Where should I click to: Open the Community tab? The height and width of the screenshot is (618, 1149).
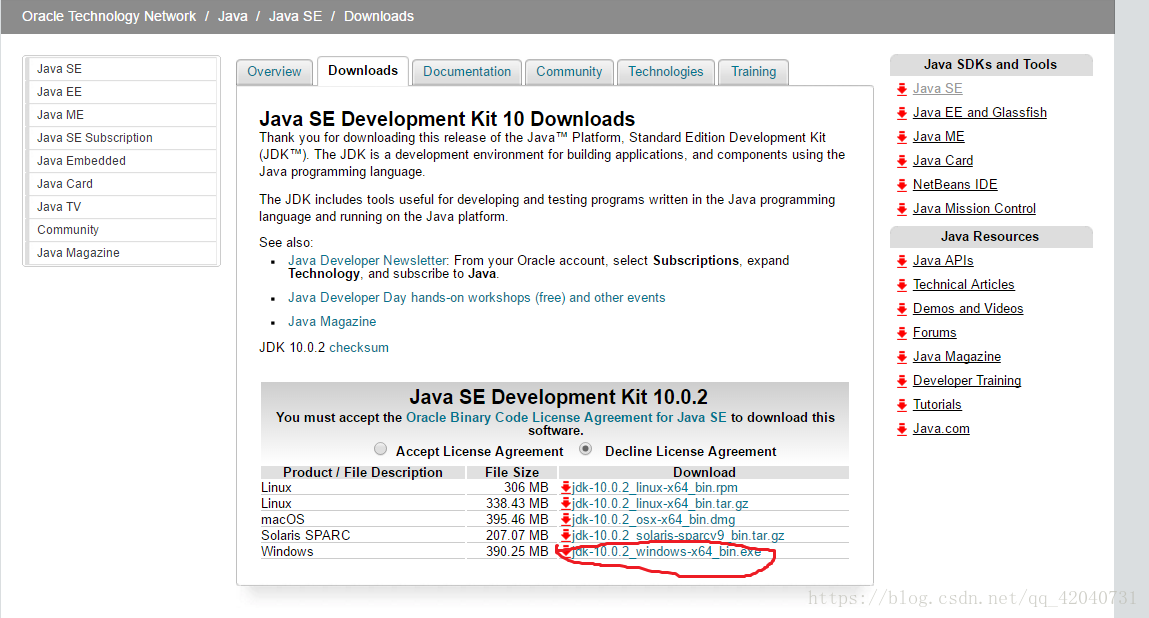click(x=569, y=72)
